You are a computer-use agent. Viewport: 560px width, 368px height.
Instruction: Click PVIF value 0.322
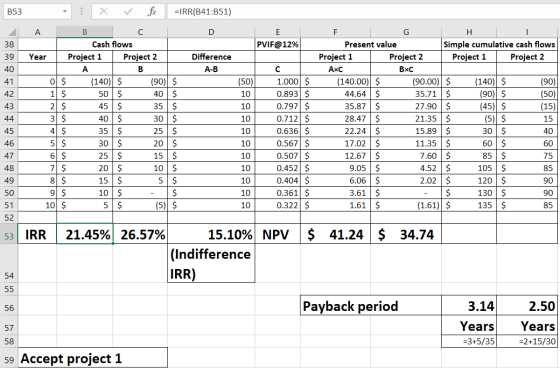[278, 205]
